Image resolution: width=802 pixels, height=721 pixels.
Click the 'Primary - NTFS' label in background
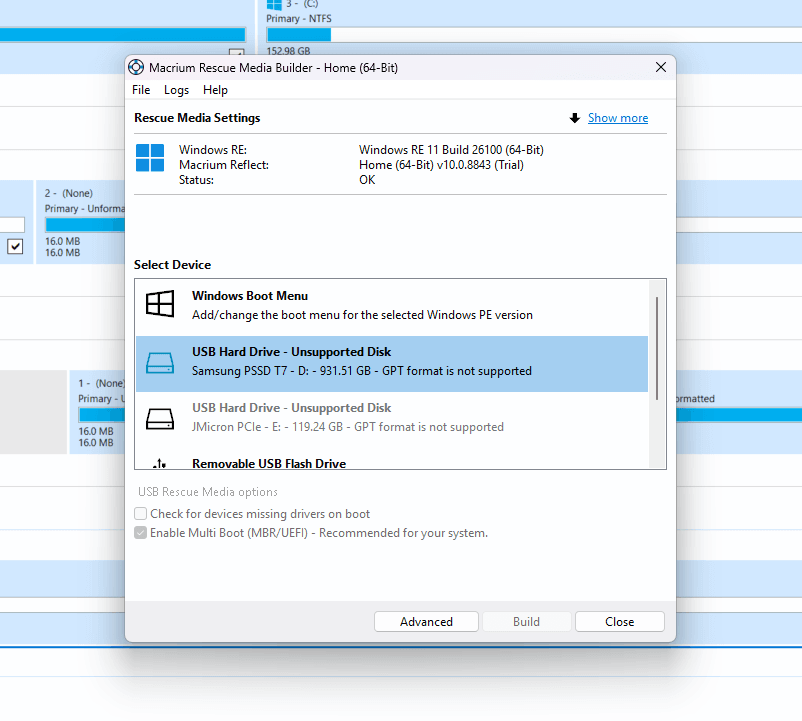(299, 18)
